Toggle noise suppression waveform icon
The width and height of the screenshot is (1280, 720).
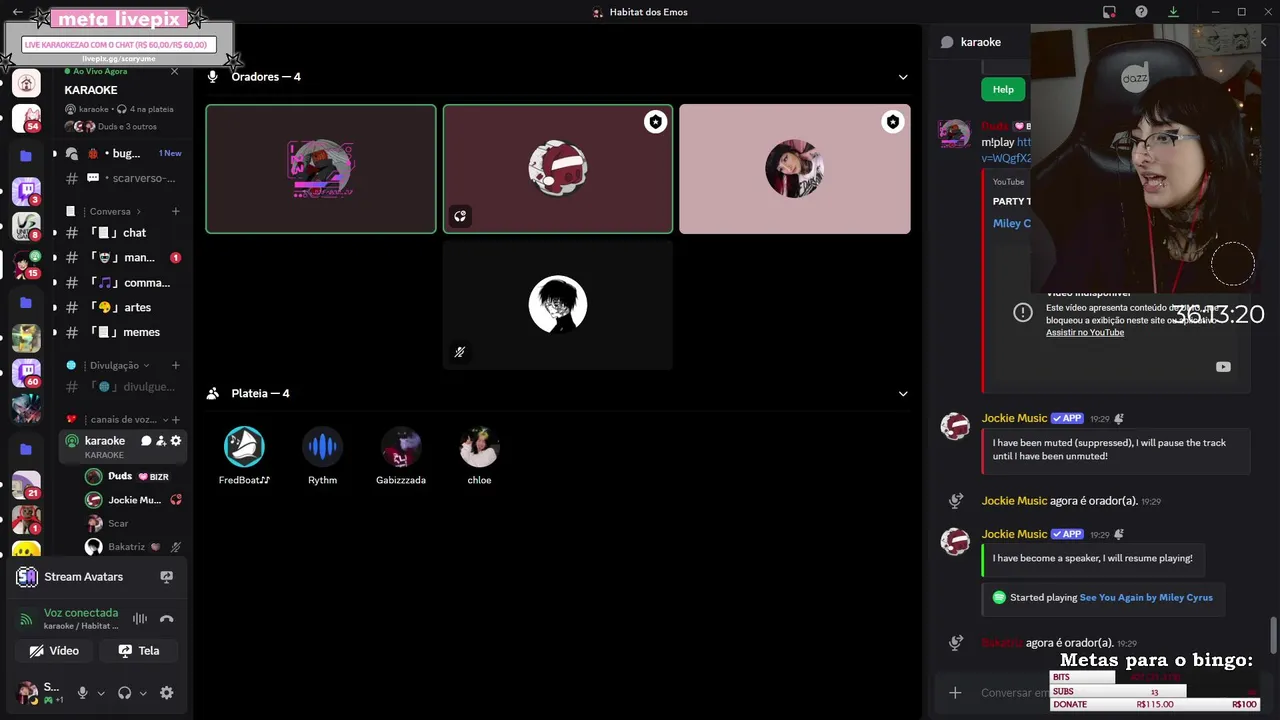pyautogui.click(x=140, y=619)
